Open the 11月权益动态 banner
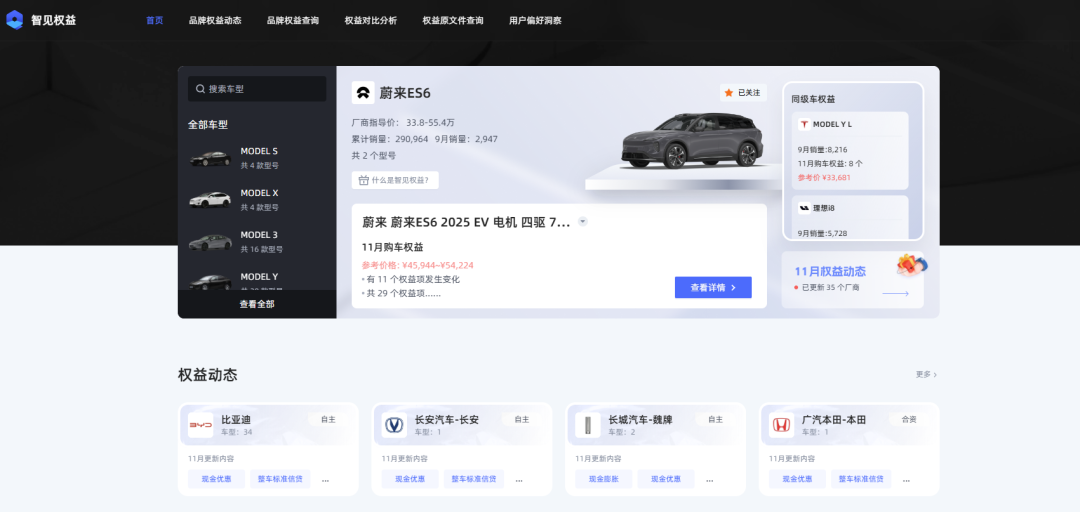 click(x=853, y=280)
